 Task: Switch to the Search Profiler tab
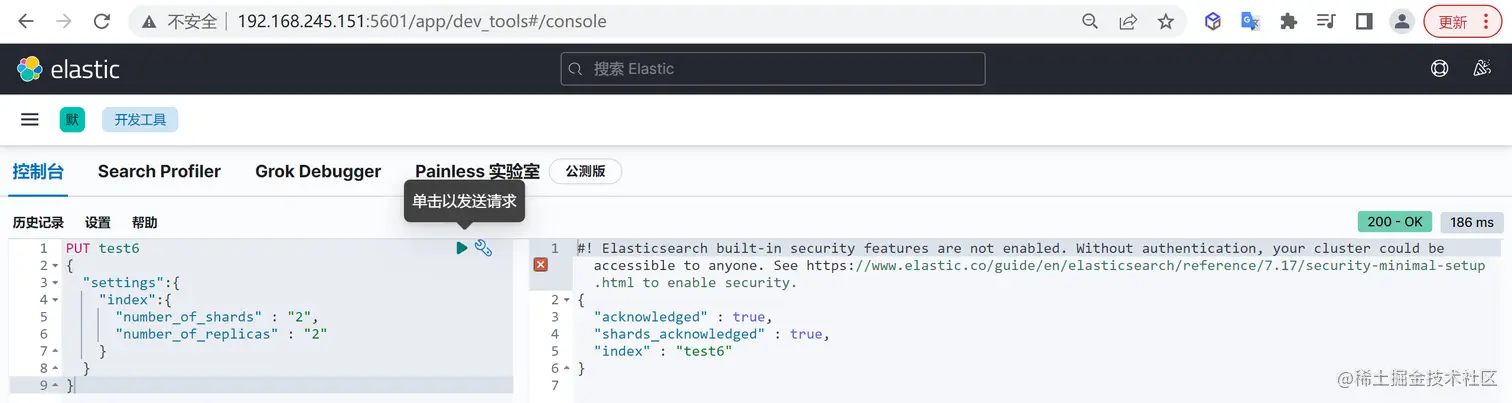[x=159, y=171]
